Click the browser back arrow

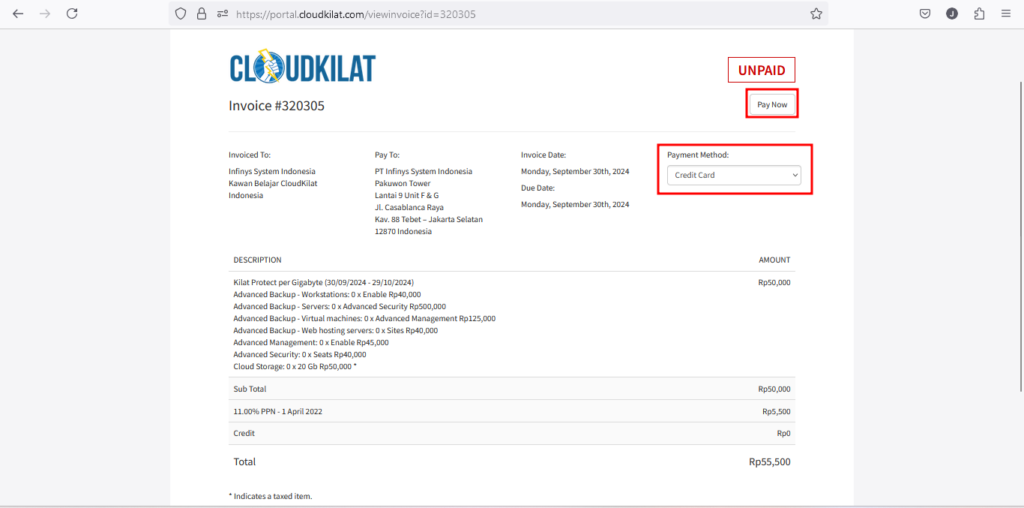click(18, 14)
